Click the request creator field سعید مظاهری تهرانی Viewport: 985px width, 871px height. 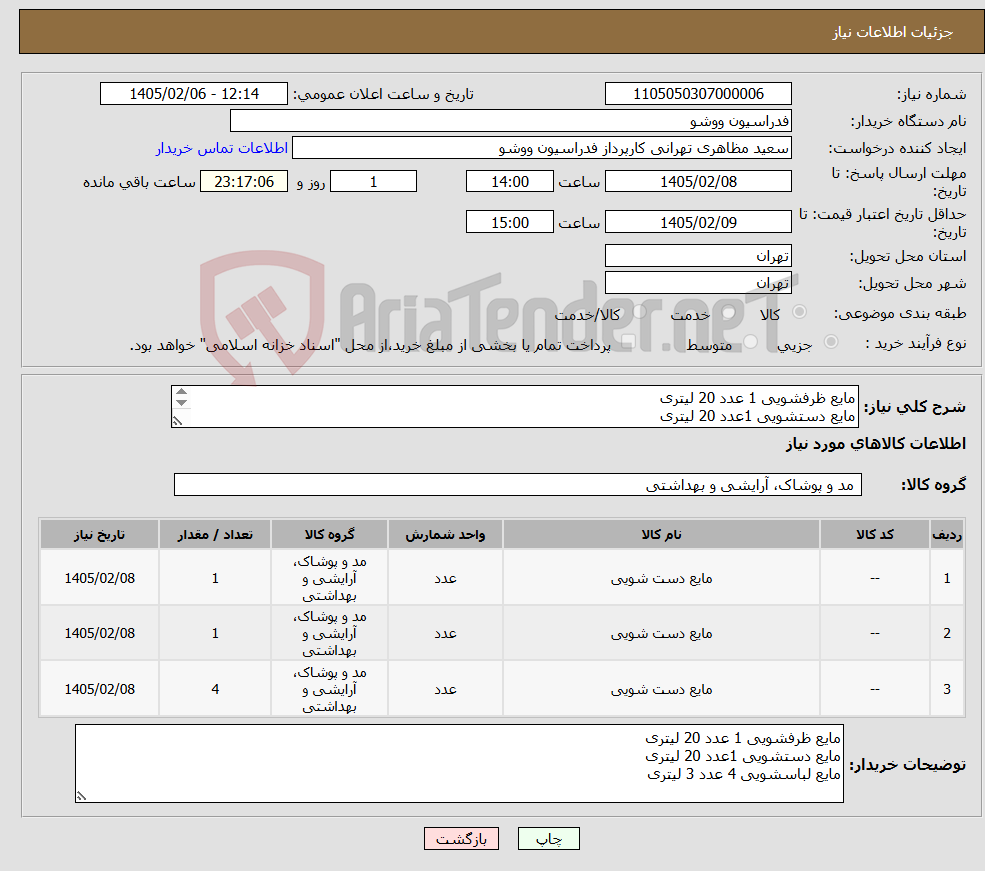click(x=541, y=148)
